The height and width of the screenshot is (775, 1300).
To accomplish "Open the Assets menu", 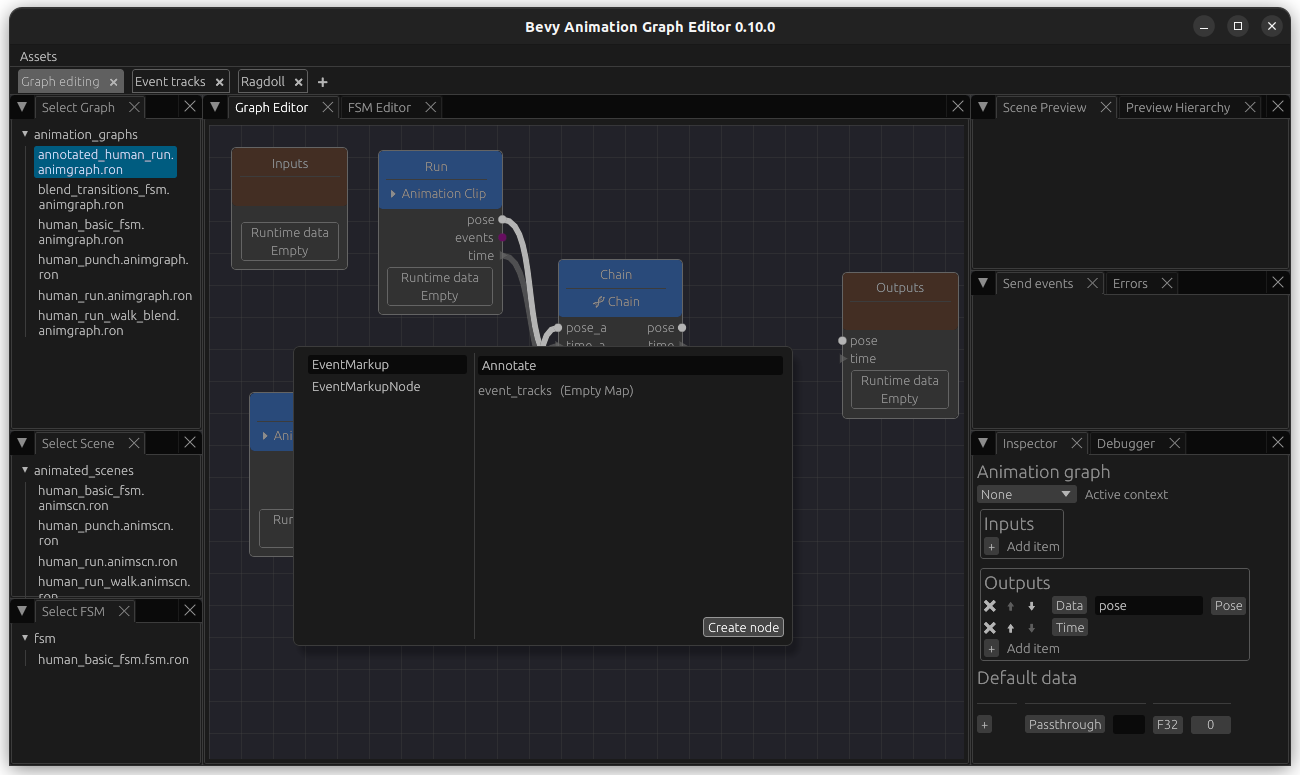I will [38, 57].
